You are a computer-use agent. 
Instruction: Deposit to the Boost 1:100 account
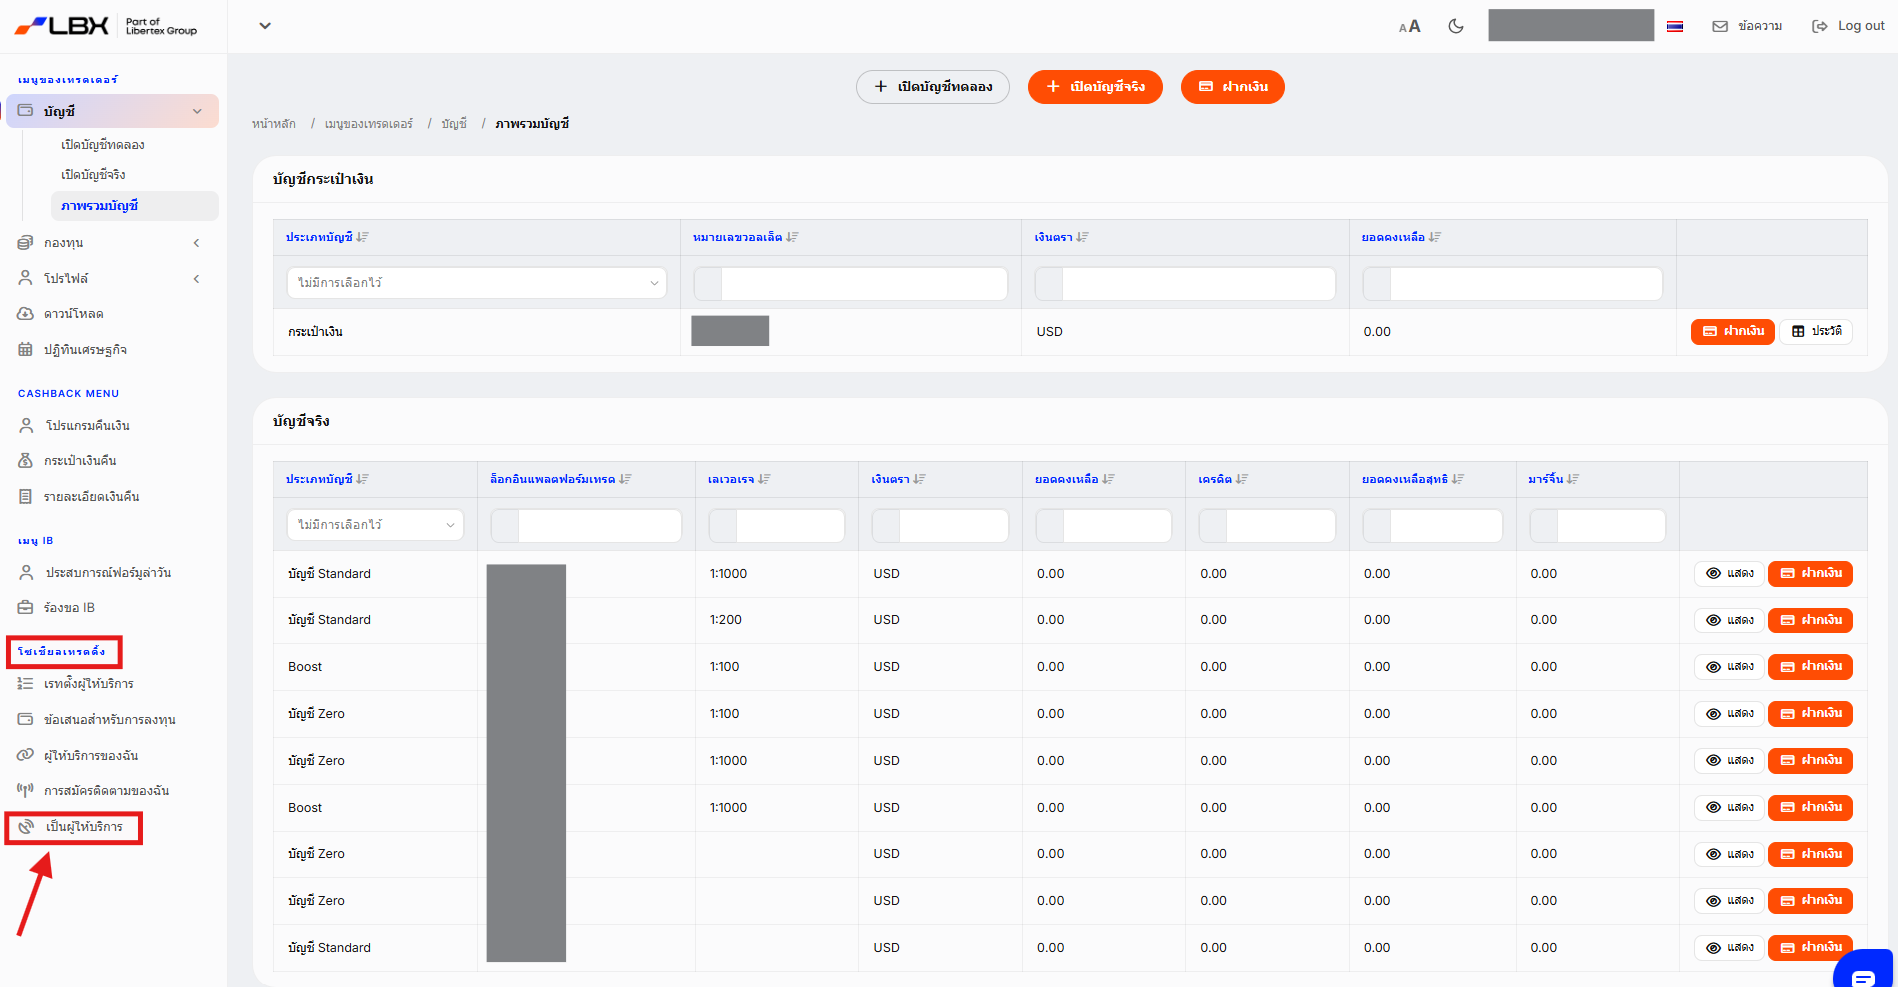1811,667
